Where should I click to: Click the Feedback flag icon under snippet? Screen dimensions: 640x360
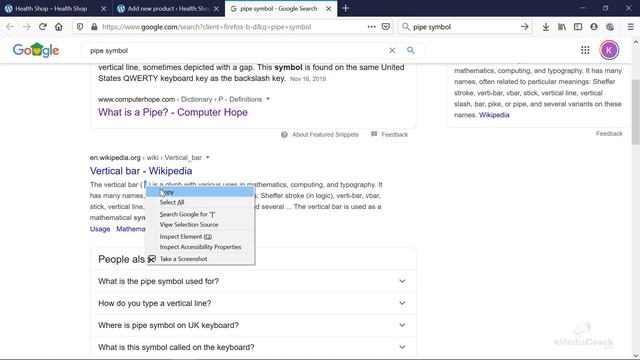(374, 134)
